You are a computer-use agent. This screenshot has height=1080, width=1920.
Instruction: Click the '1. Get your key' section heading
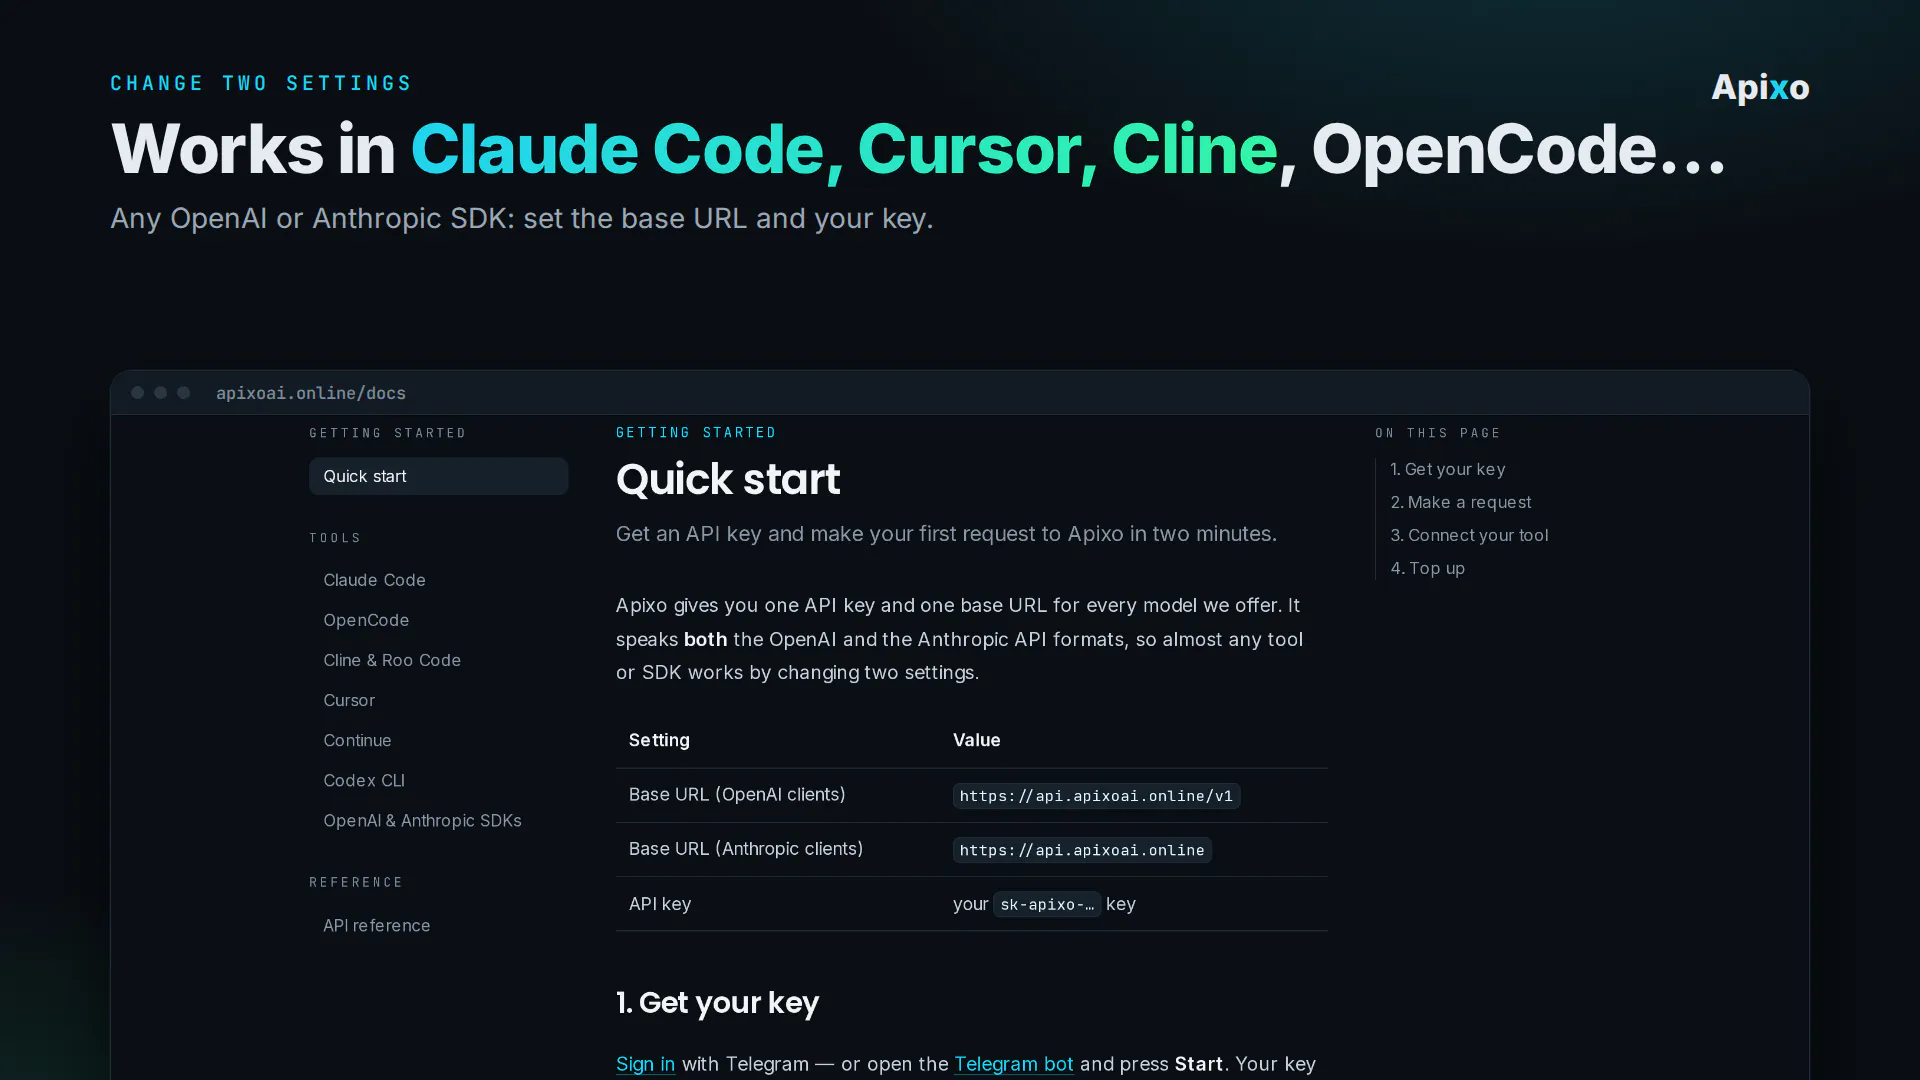[717, 1002]
